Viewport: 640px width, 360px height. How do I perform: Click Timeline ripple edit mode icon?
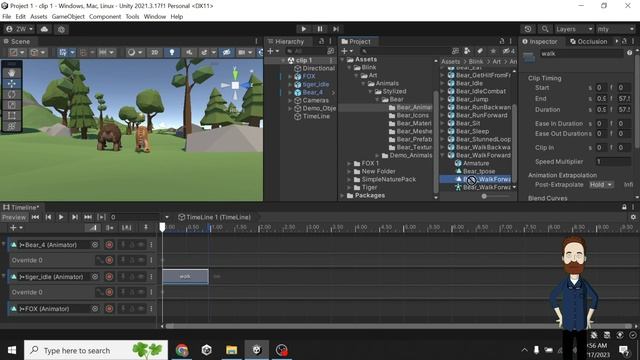109,227
